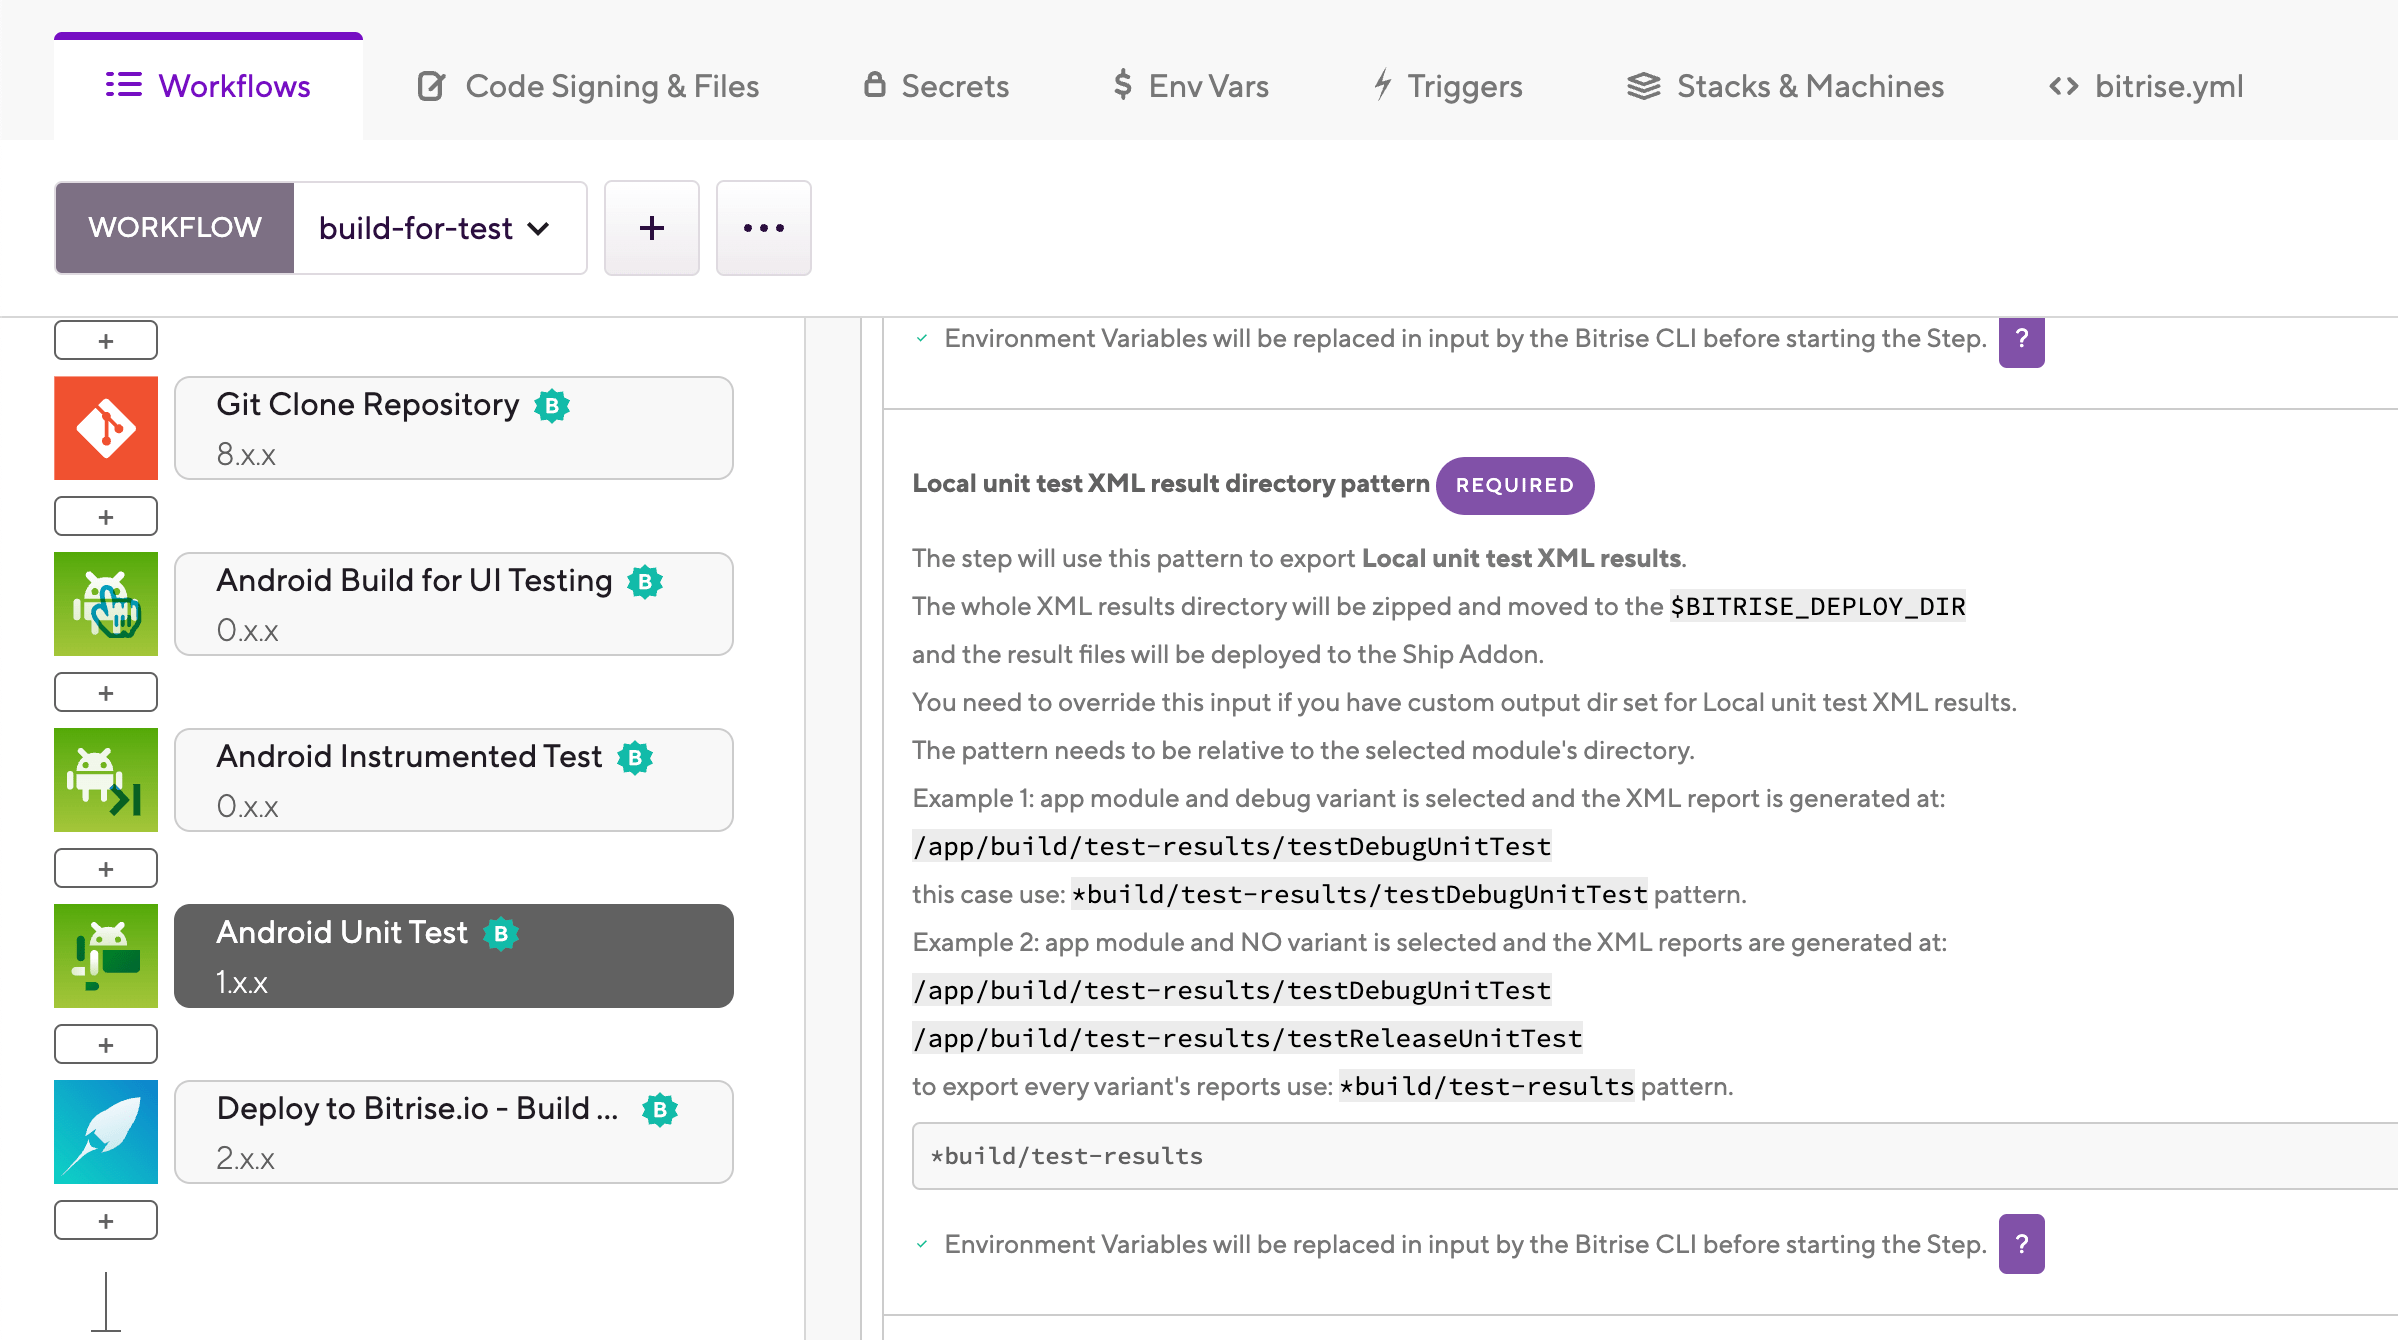Image resolution: width=2398 pixels, height=1340 pixels.
Task: Click the *build/test-results pattern input field
Action: pos(1655,1156)
